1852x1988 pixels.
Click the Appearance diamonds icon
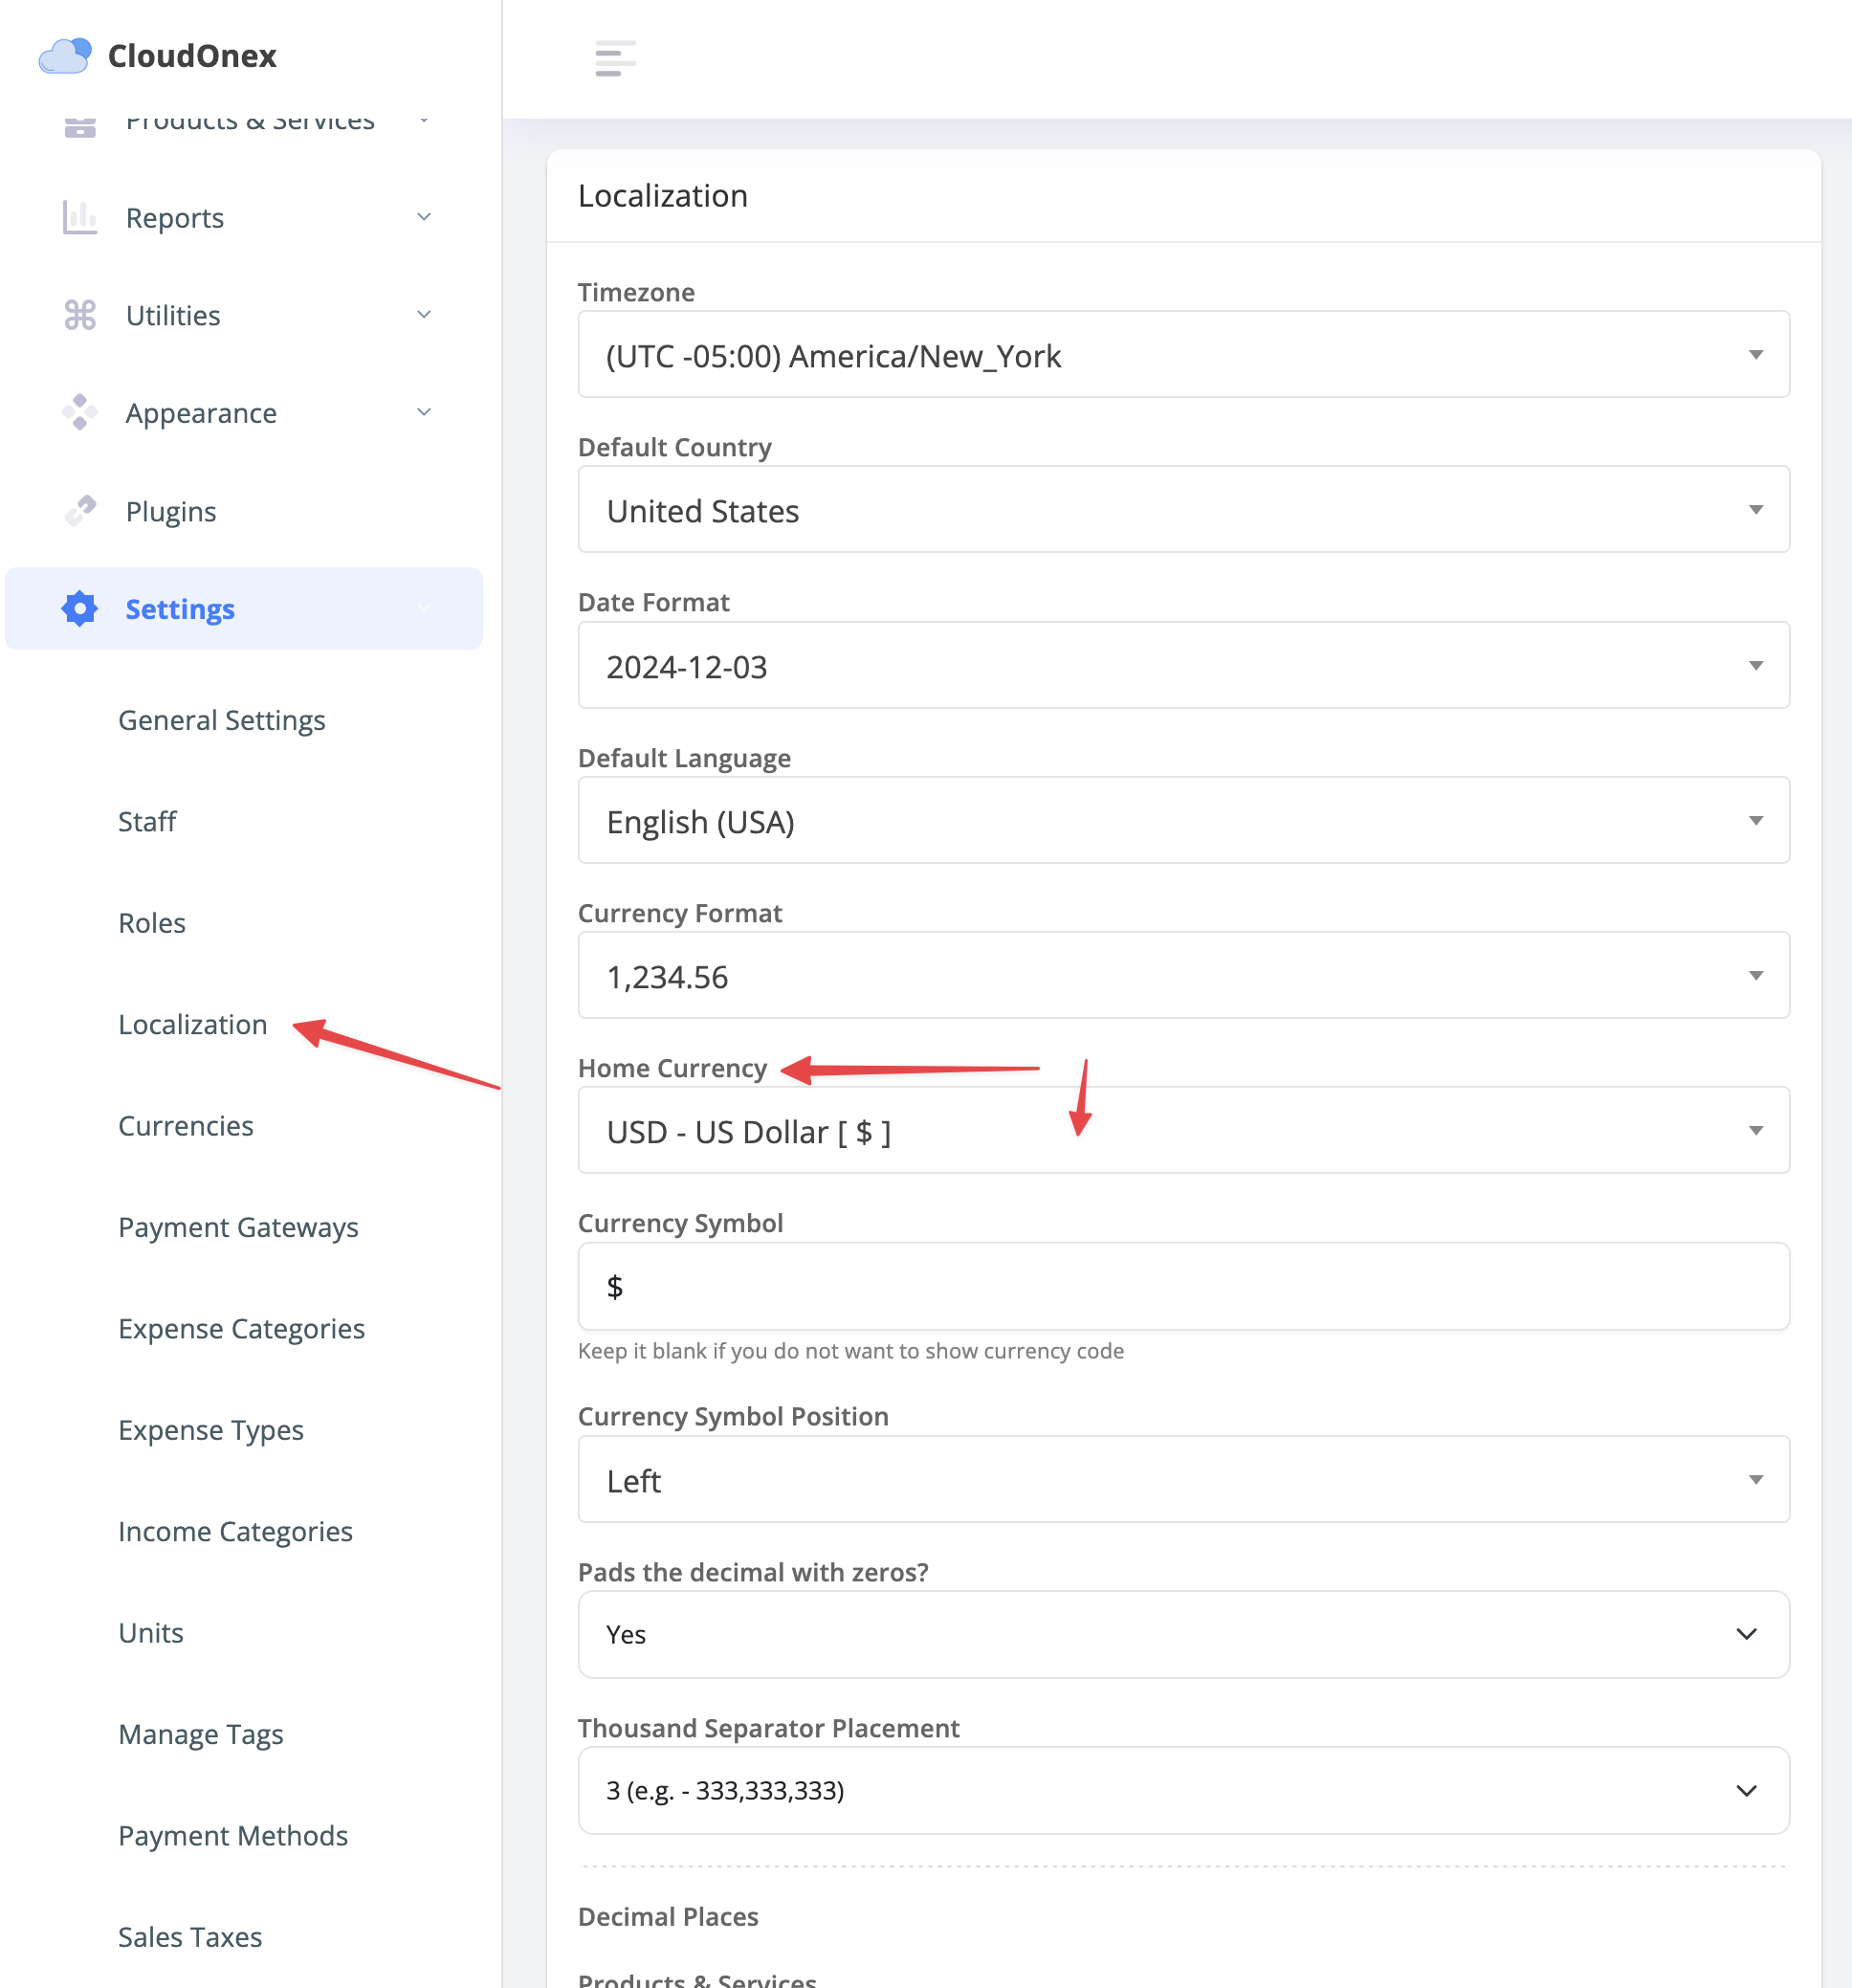click(x=80, y=412)
